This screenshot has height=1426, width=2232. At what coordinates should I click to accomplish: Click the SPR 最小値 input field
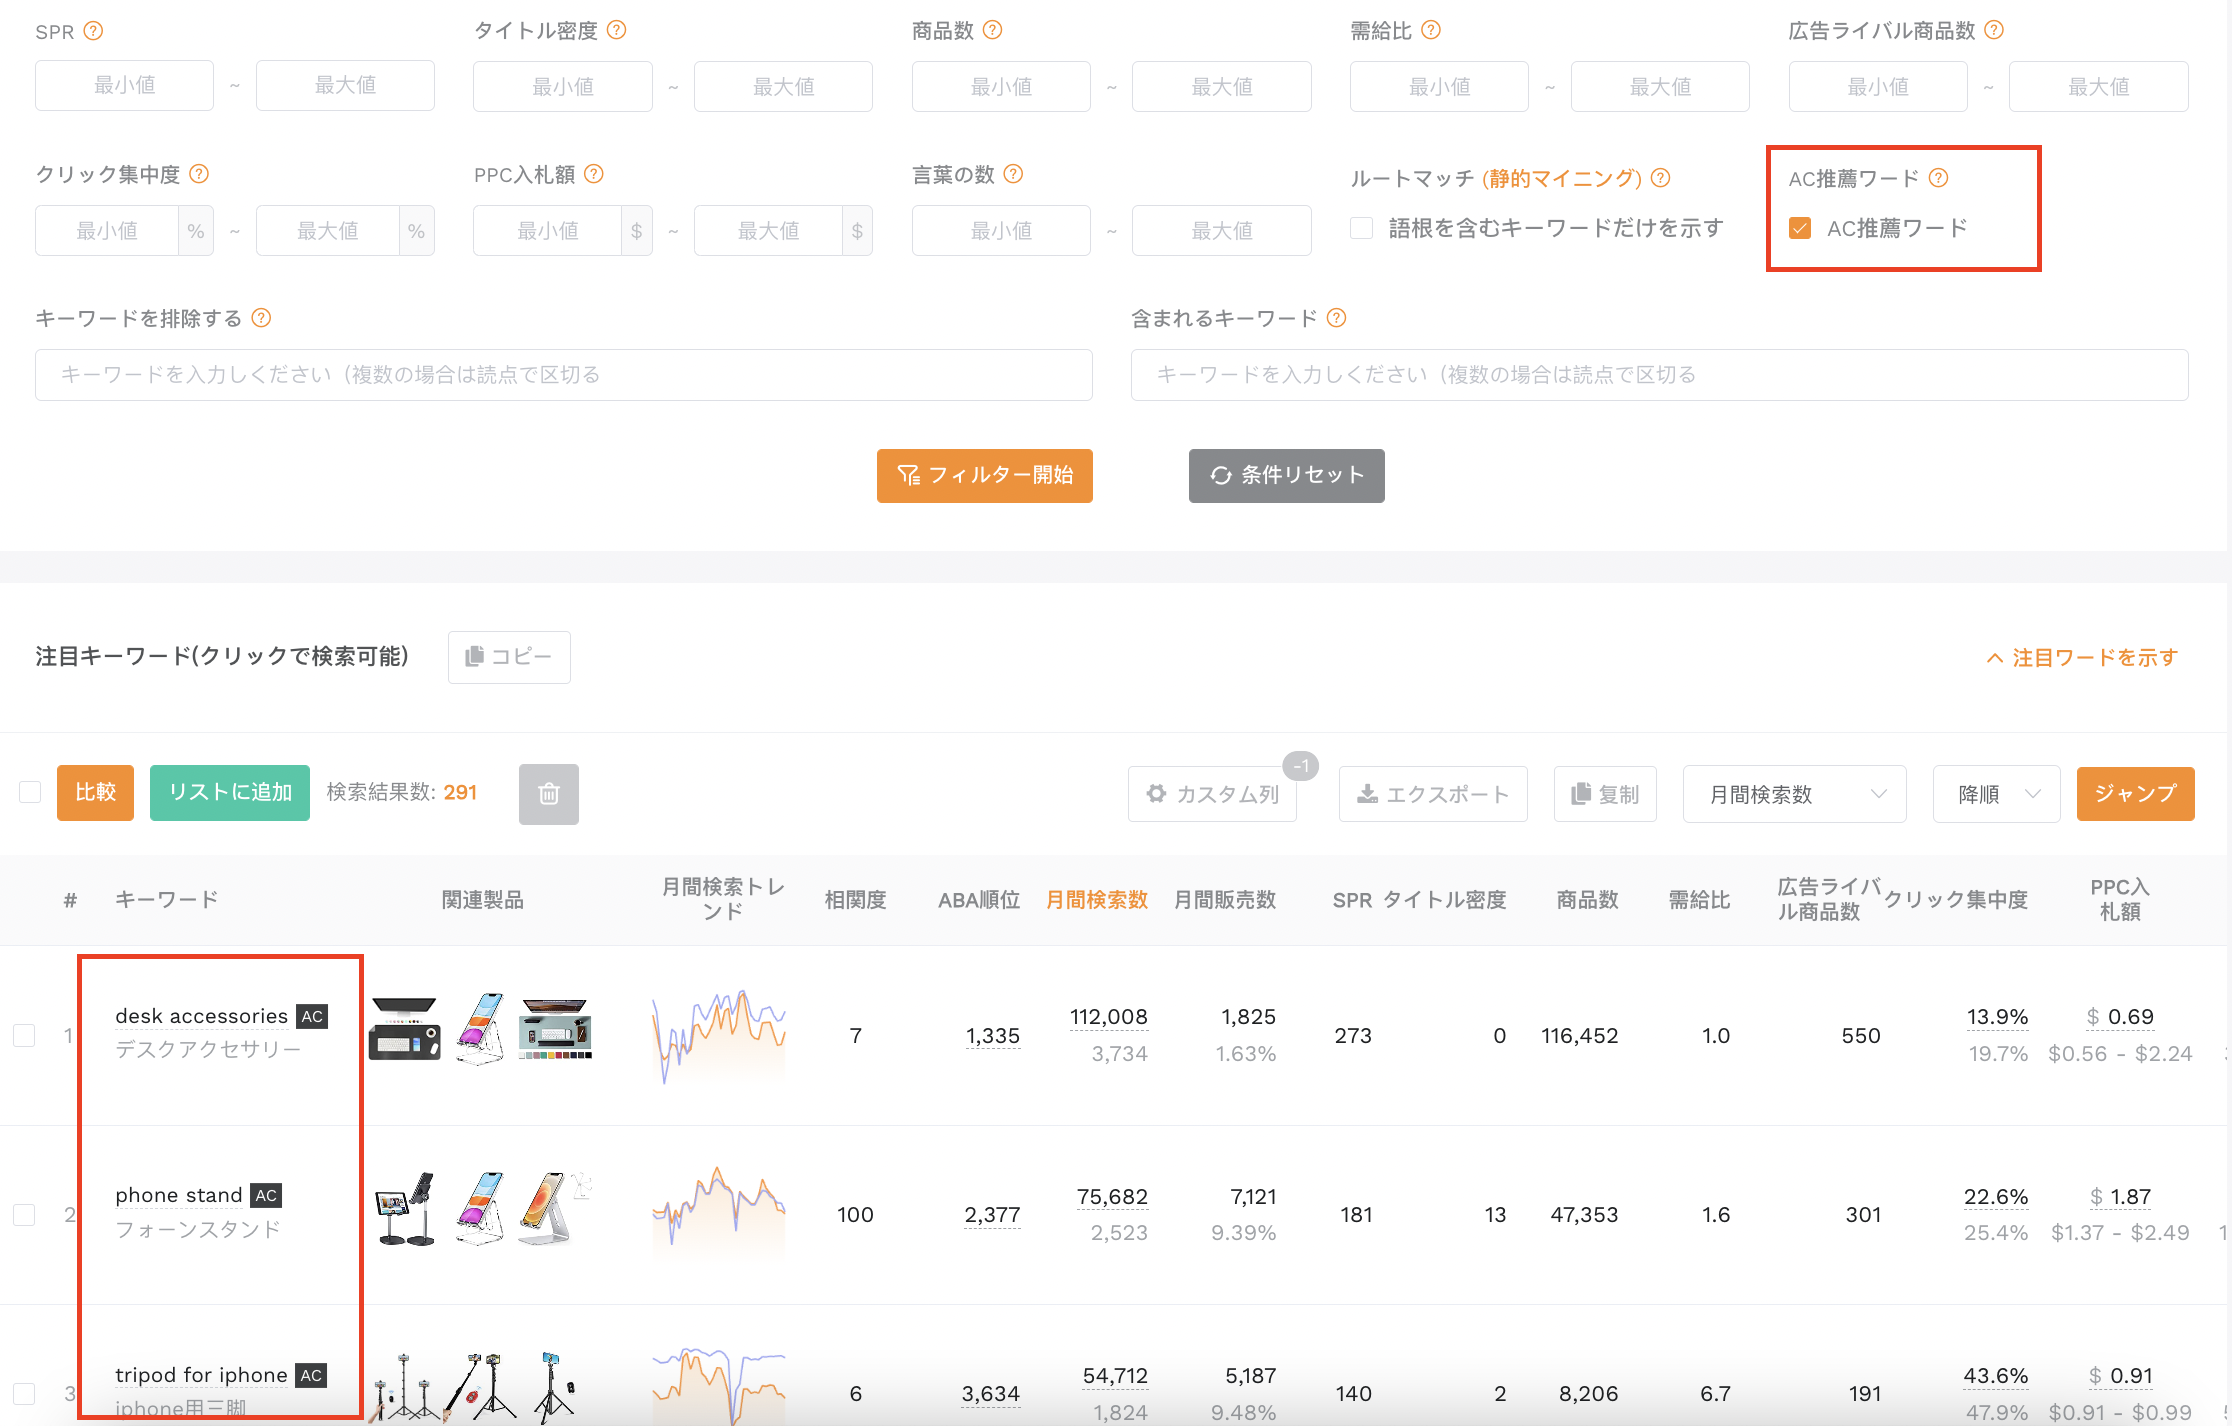pyautogui.click(x=124, y=85)
